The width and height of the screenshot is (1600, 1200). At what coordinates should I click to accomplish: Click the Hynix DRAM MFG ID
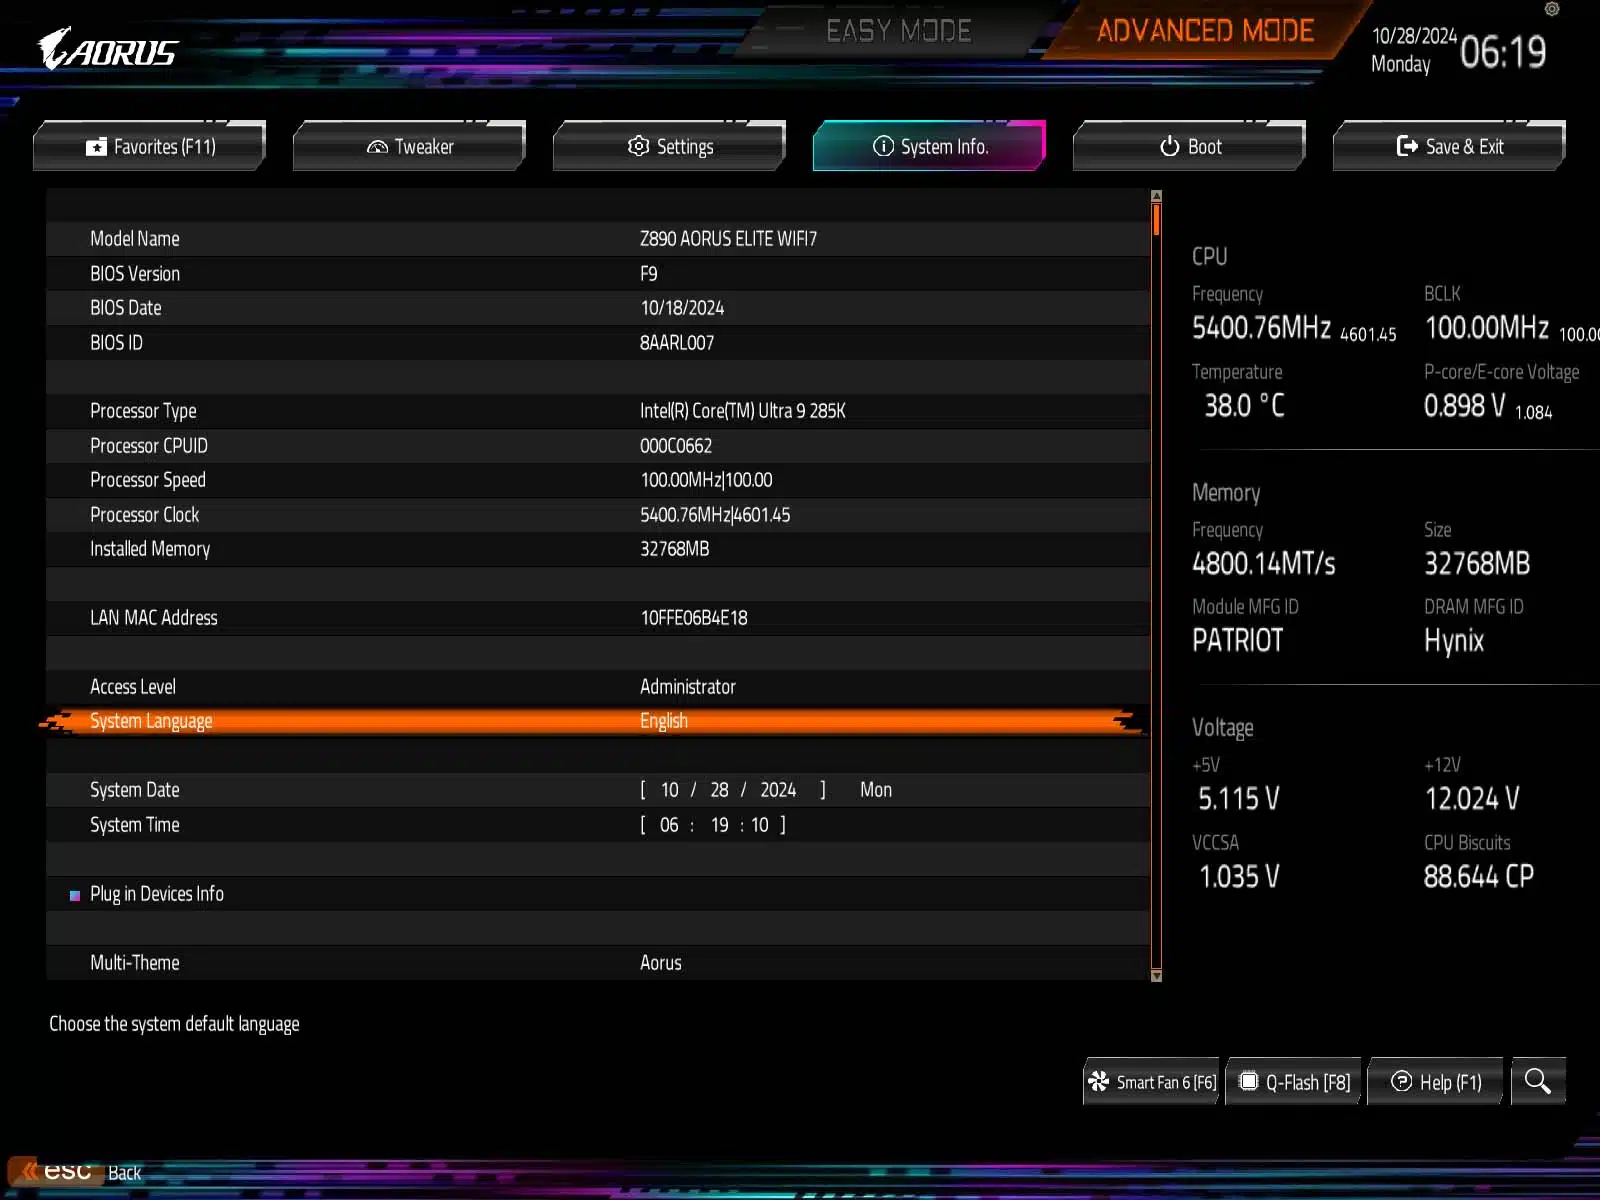1454,641
